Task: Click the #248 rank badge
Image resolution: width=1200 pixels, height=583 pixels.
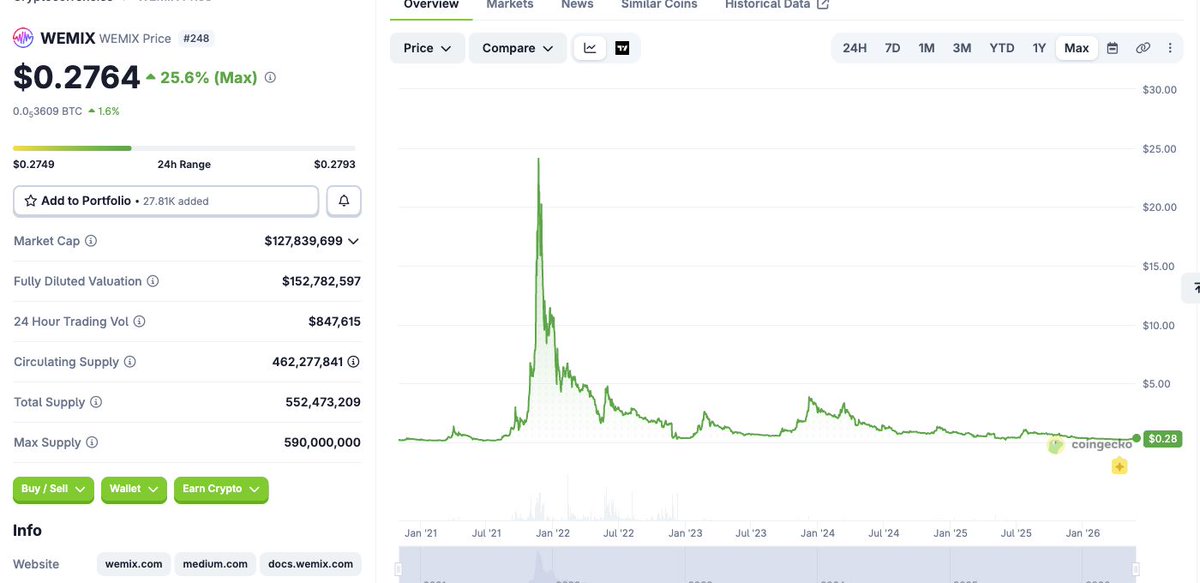Action: tap(196, 39)
